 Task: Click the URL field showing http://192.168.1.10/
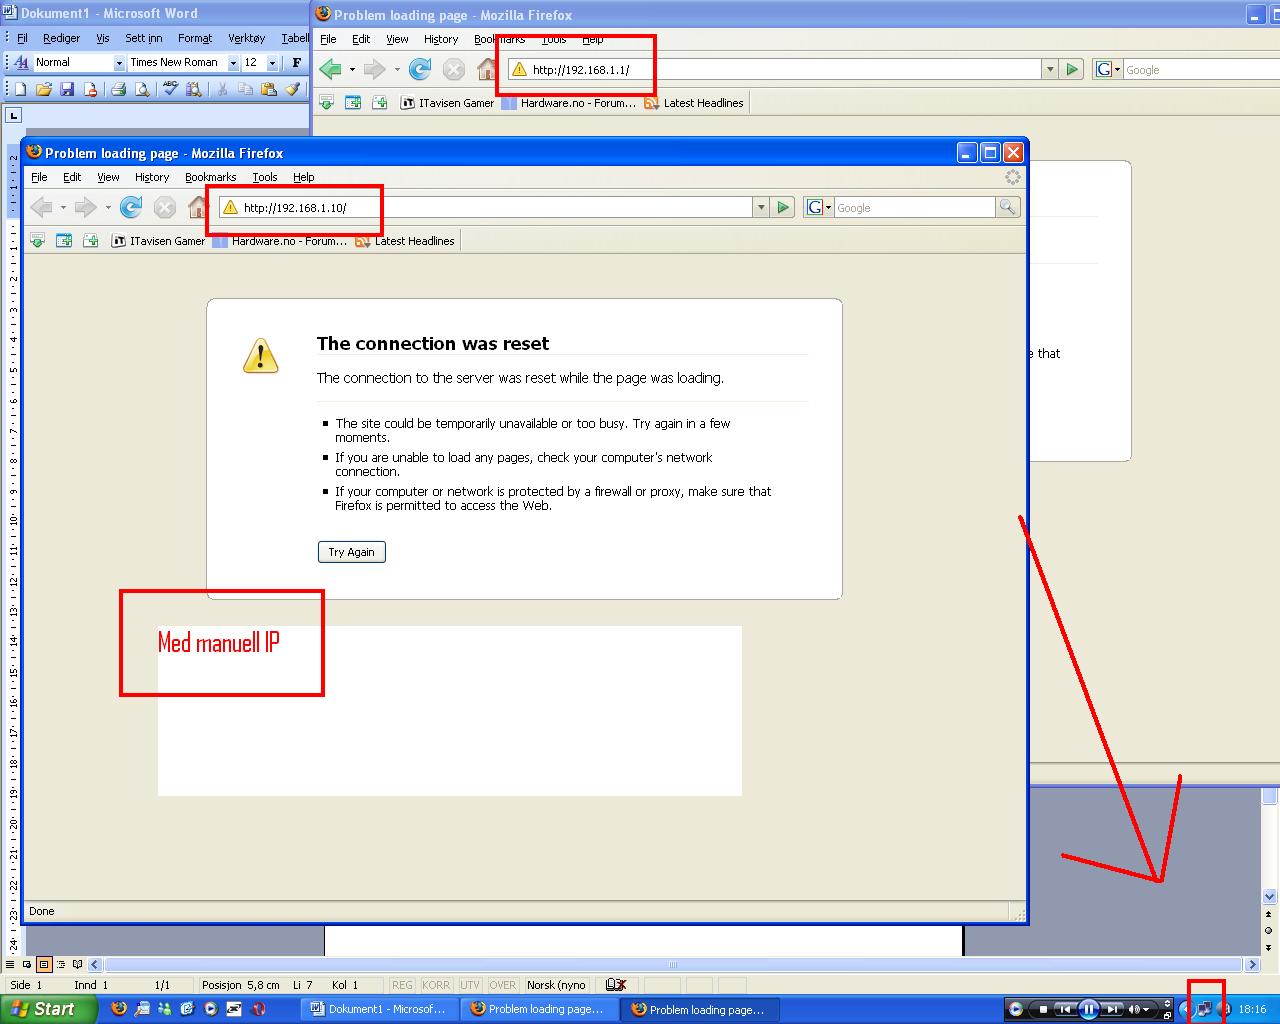[485, 207]
